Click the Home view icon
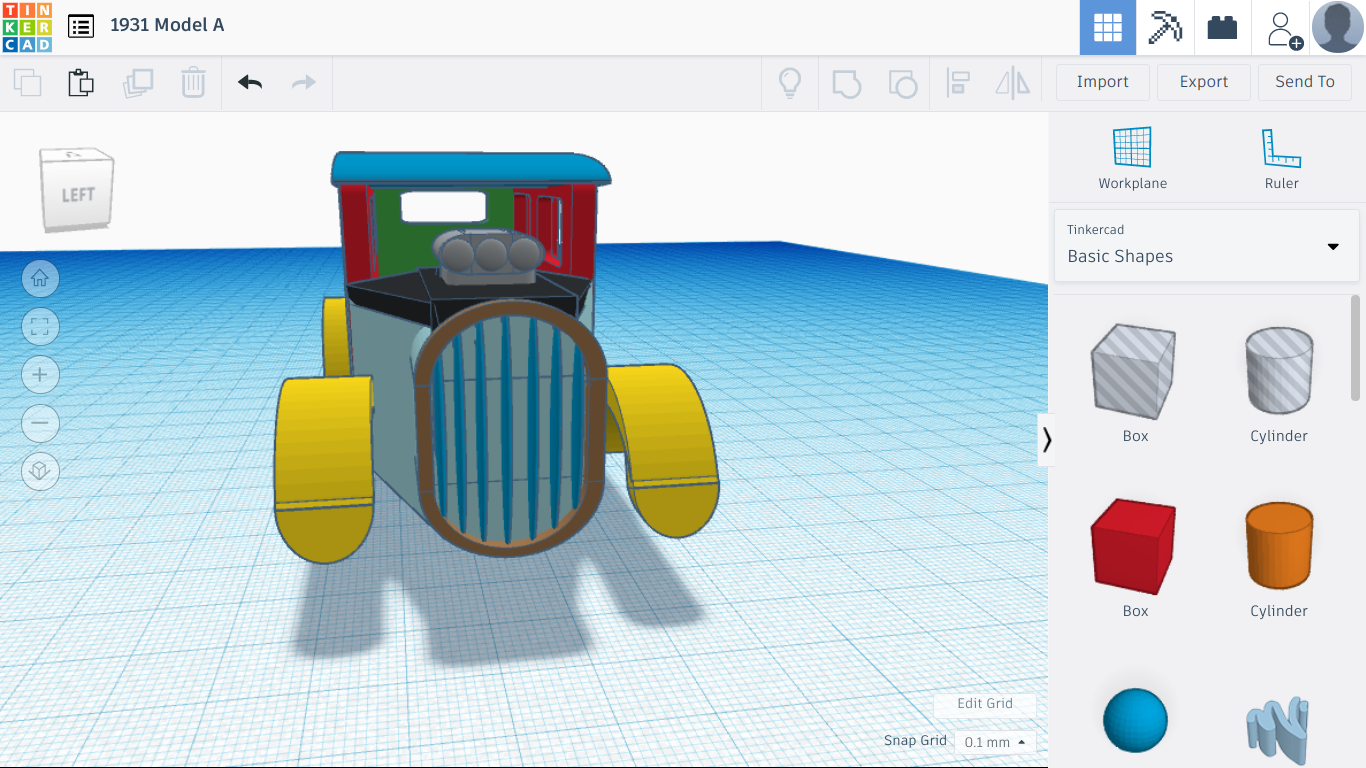1366x768 pixels. coord(40,279)
